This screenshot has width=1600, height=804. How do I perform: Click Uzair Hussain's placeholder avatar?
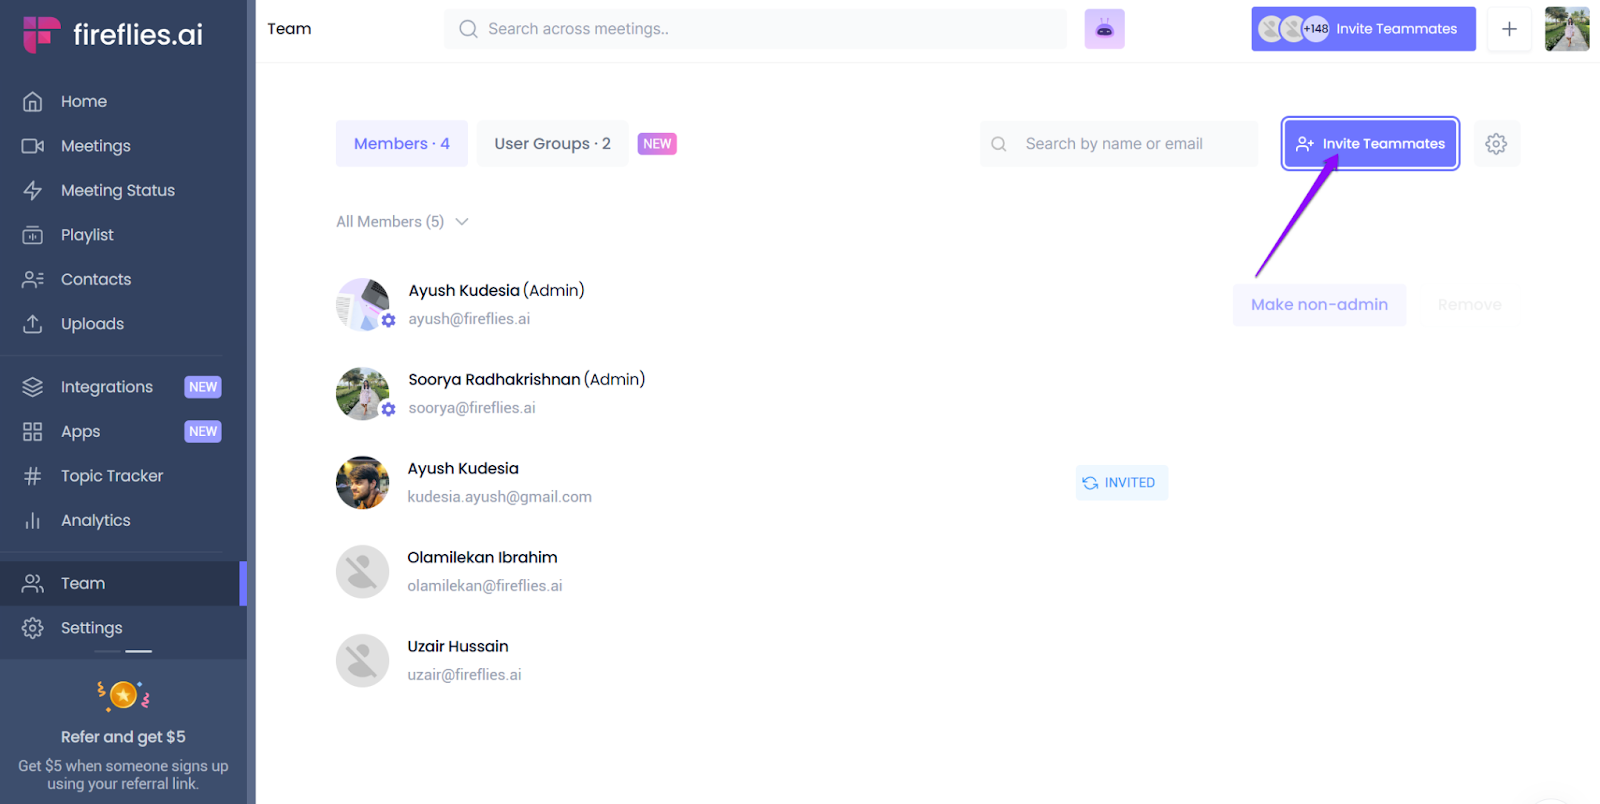click(363, 661)
